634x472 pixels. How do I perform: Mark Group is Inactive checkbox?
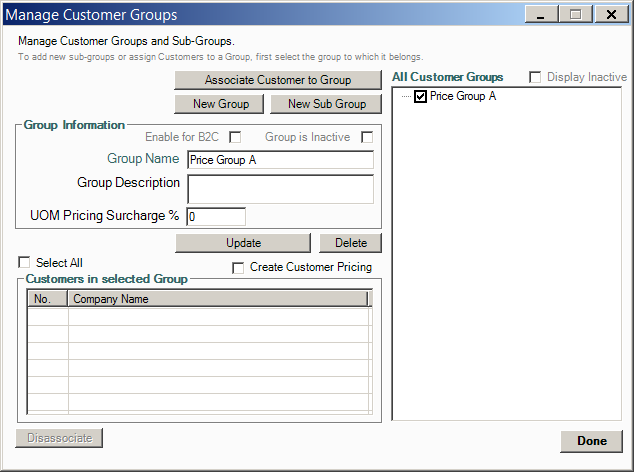pos(367,137)
